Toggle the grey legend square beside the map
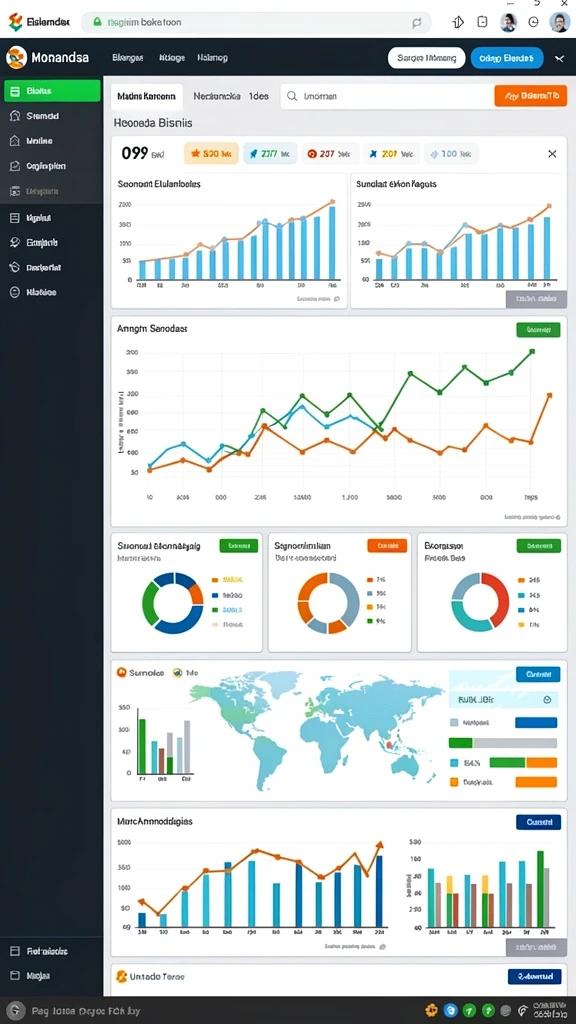This screenshot has height=1024, width=576. (454, 723)
